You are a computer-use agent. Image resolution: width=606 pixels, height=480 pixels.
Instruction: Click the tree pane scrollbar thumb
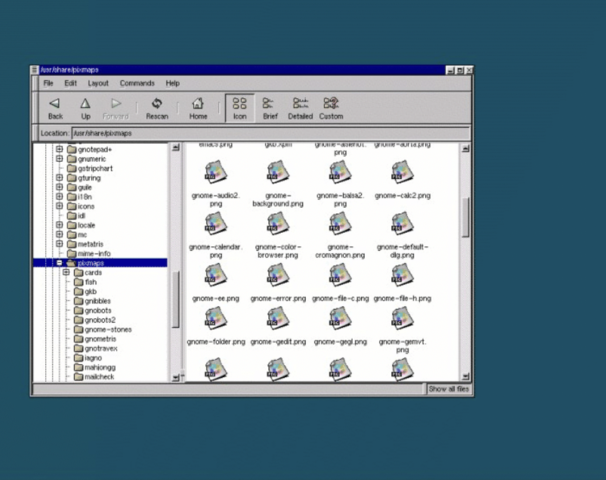[175, 299]
